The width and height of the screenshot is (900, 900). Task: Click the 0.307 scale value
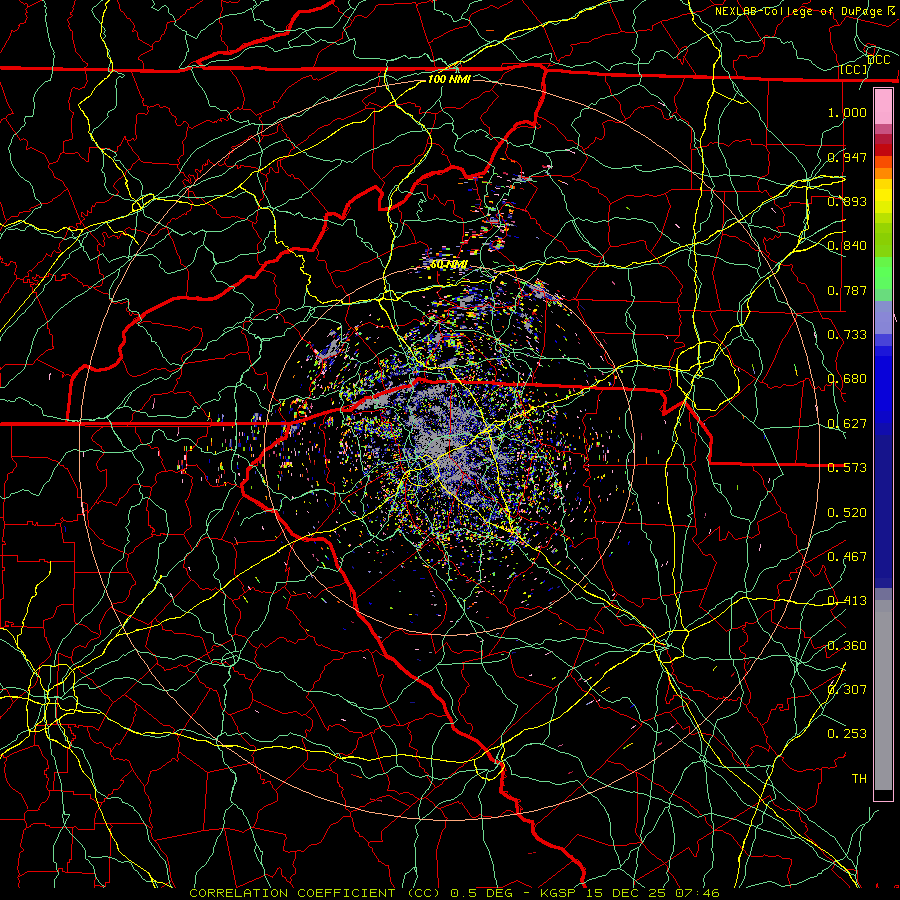point(847,690)
